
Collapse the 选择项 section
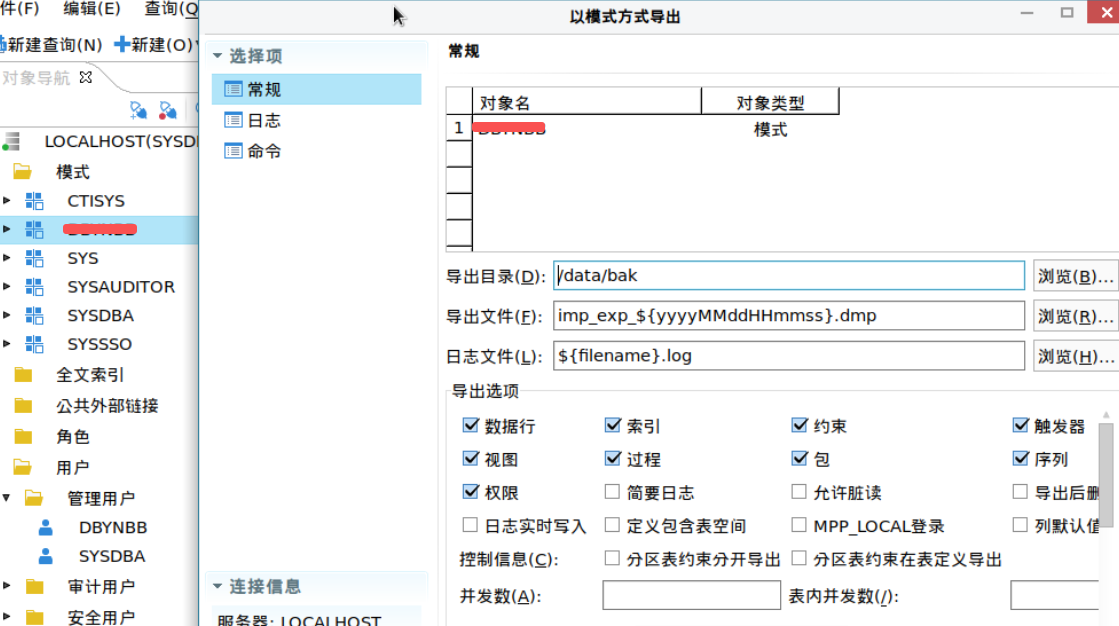(217, 56)
